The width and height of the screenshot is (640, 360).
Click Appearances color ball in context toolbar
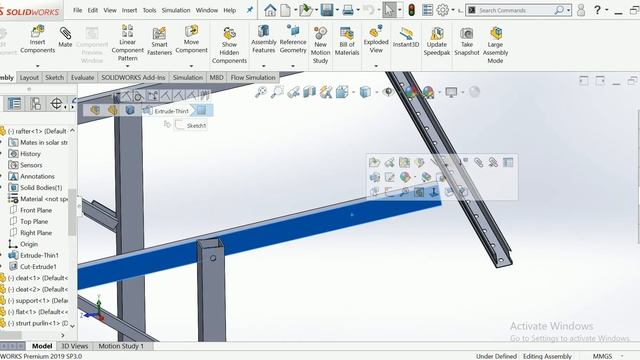click(405, 177)
